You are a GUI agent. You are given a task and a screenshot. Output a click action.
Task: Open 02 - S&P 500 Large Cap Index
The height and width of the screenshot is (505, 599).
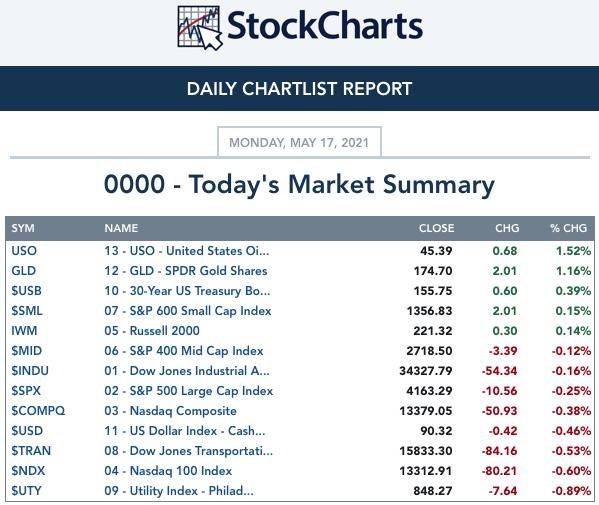tap(189, 391)
